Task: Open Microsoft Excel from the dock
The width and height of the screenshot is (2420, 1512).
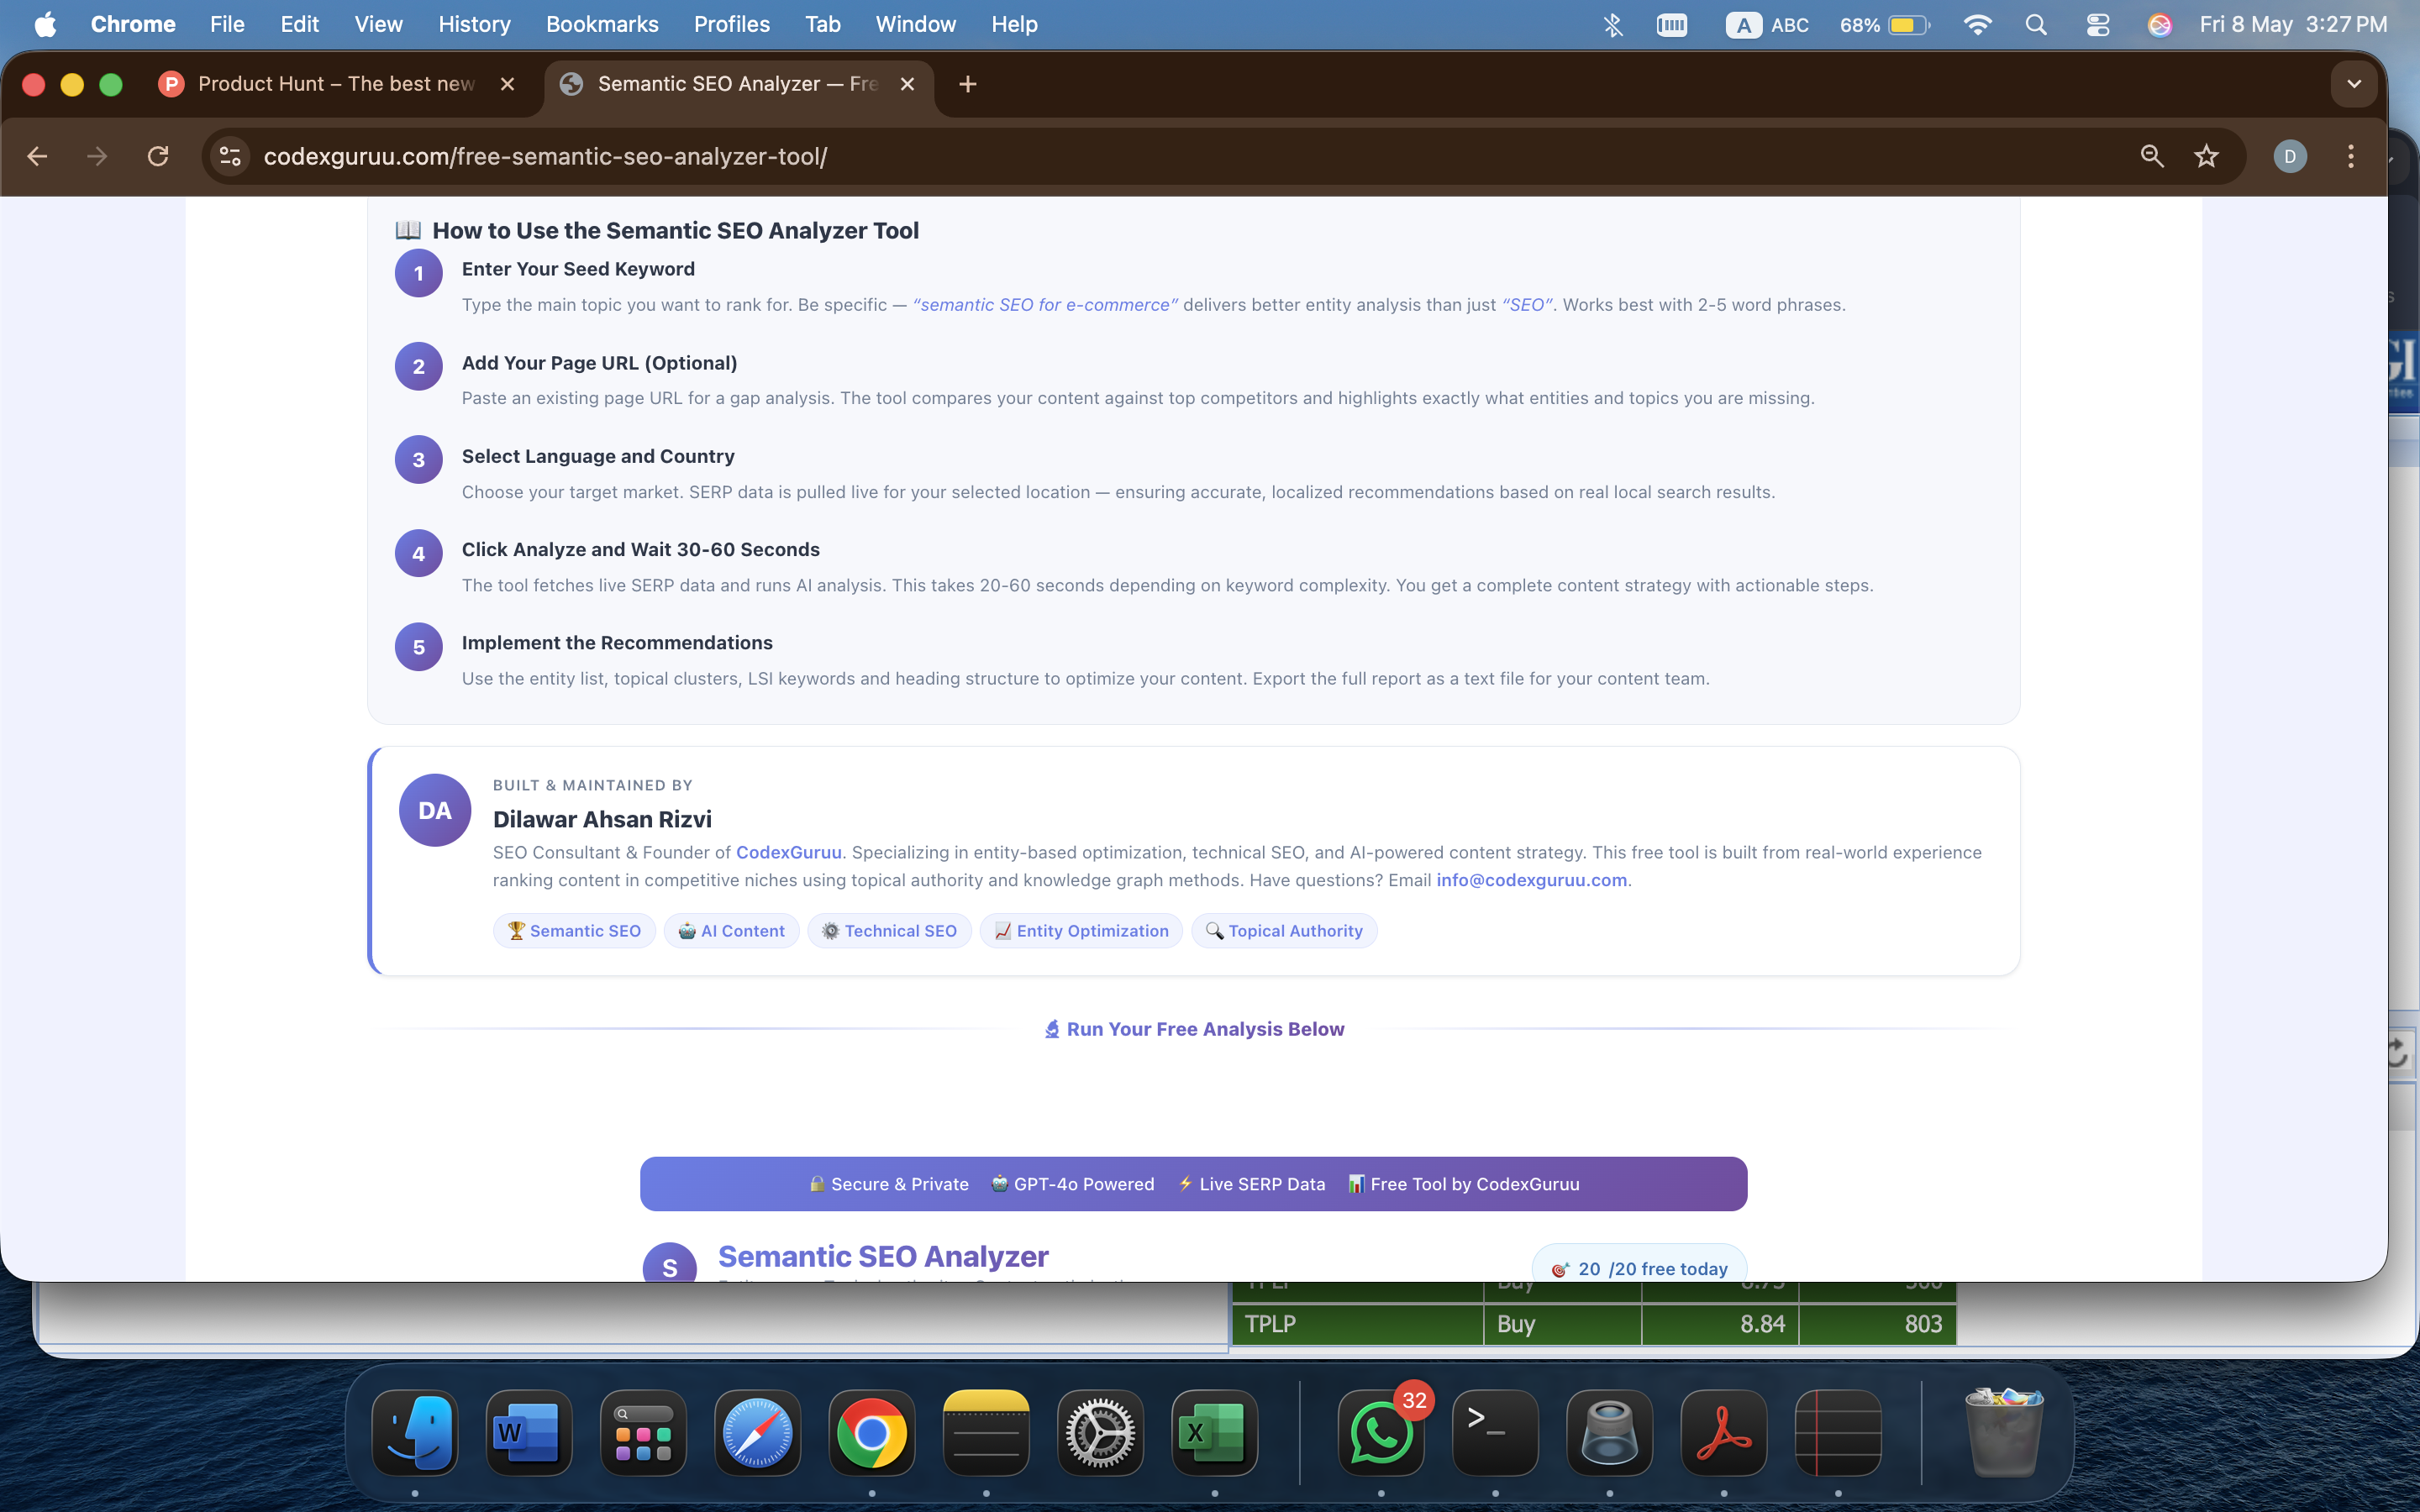Action: [x=1214, y=1433]
